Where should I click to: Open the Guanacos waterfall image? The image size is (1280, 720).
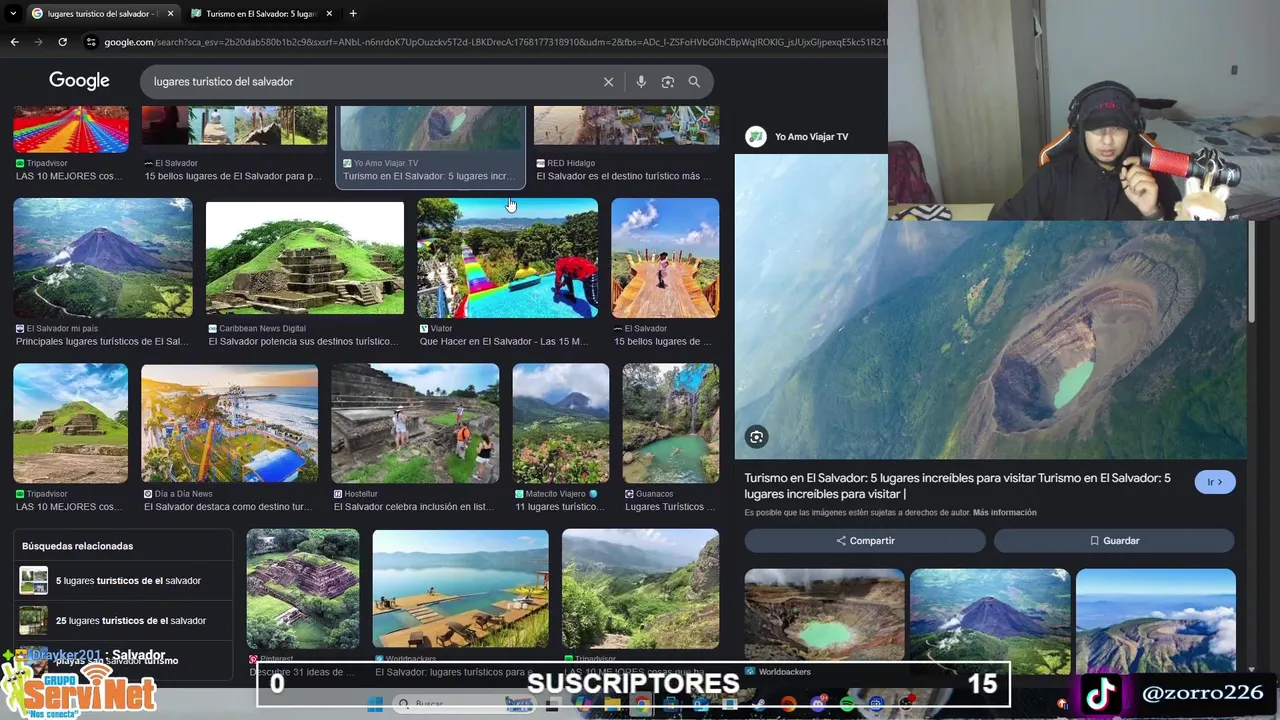click(x=670, y=423)
